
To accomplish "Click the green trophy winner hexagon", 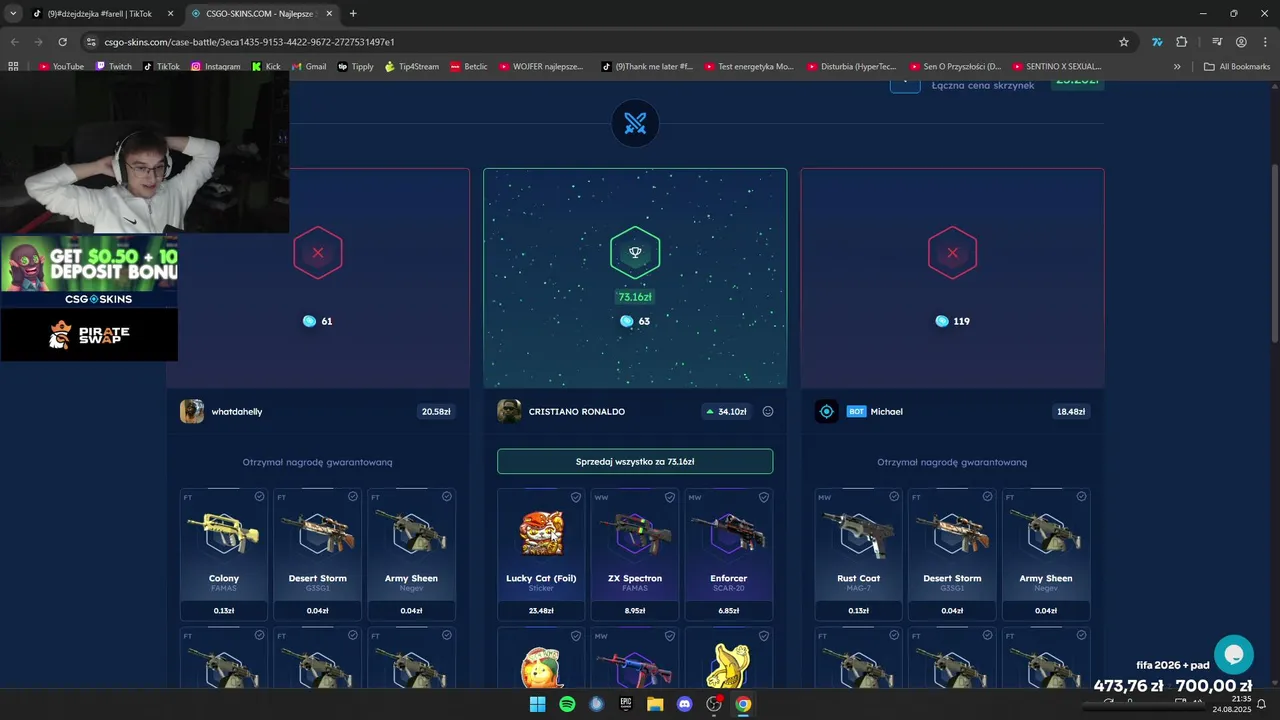I will pos(635,252).
